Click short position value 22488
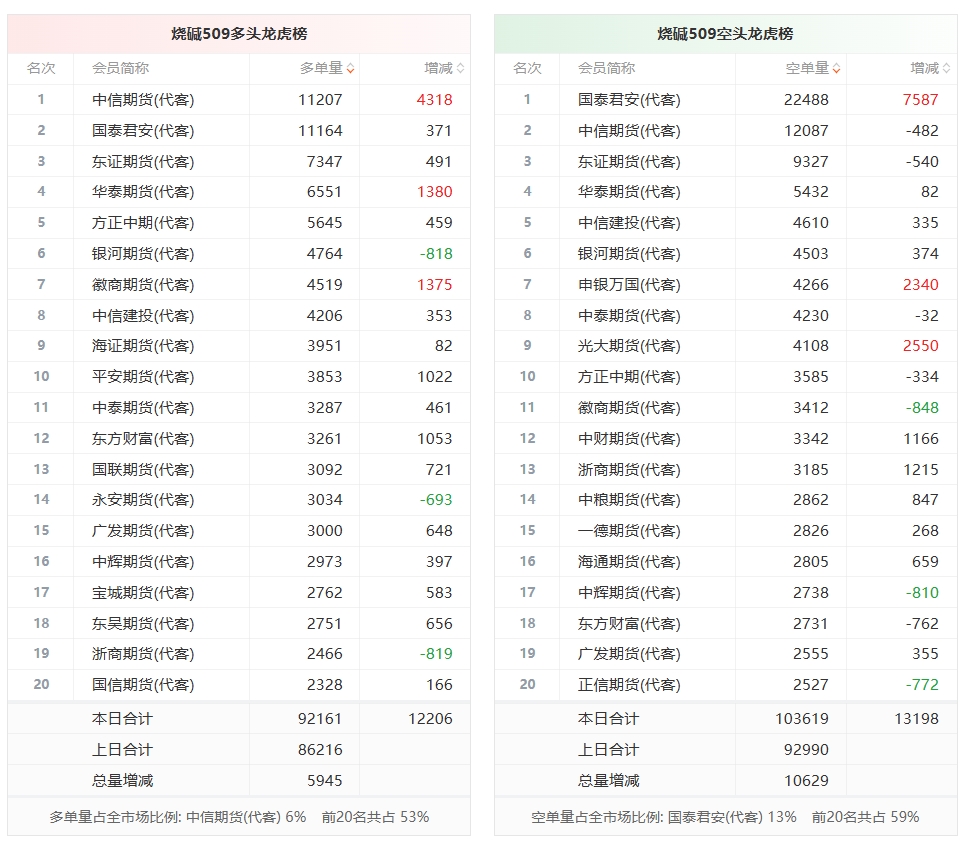The width and height of the screenshot is (971, 845). point(806,100)
